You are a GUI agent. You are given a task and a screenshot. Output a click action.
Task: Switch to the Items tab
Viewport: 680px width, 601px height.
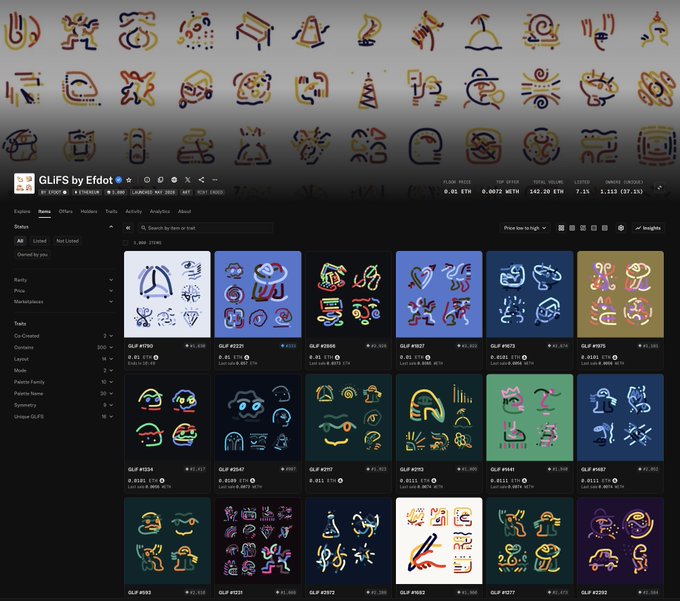[44, 212]
